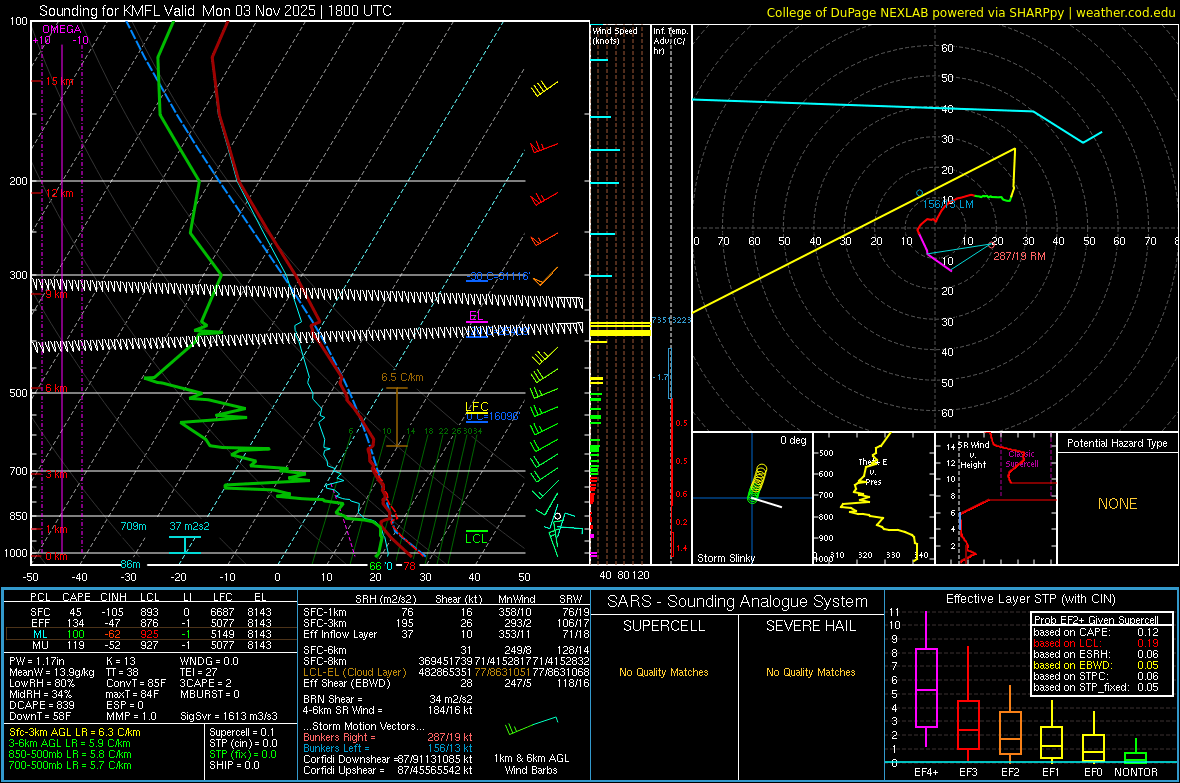Click the red surface temperature value '78'
This screenshot has height=783, width=1180.
[x=409, y=566]
